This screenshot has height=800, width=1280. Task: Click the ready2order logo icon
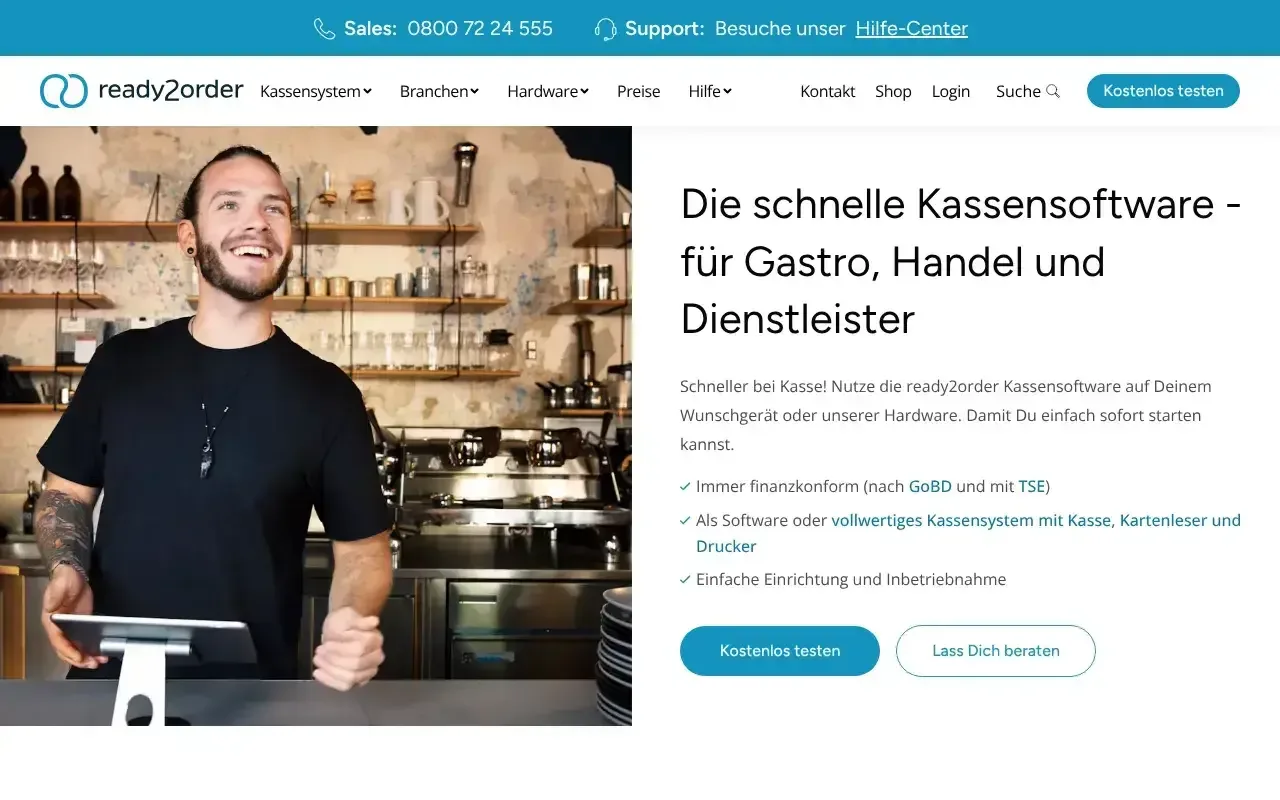pos(64,91)
